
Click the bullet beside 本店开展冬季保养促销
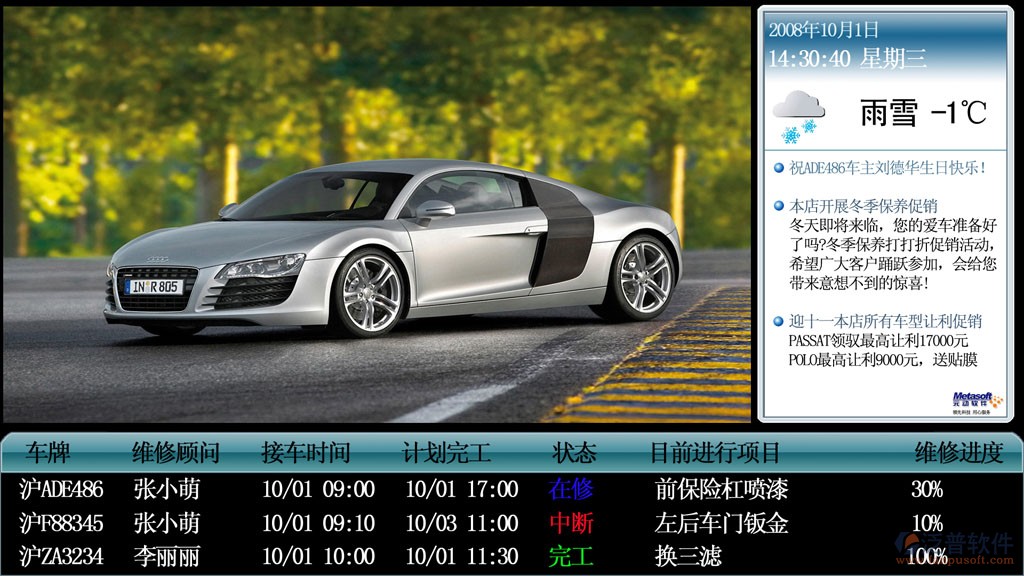[x=779, y=205]
